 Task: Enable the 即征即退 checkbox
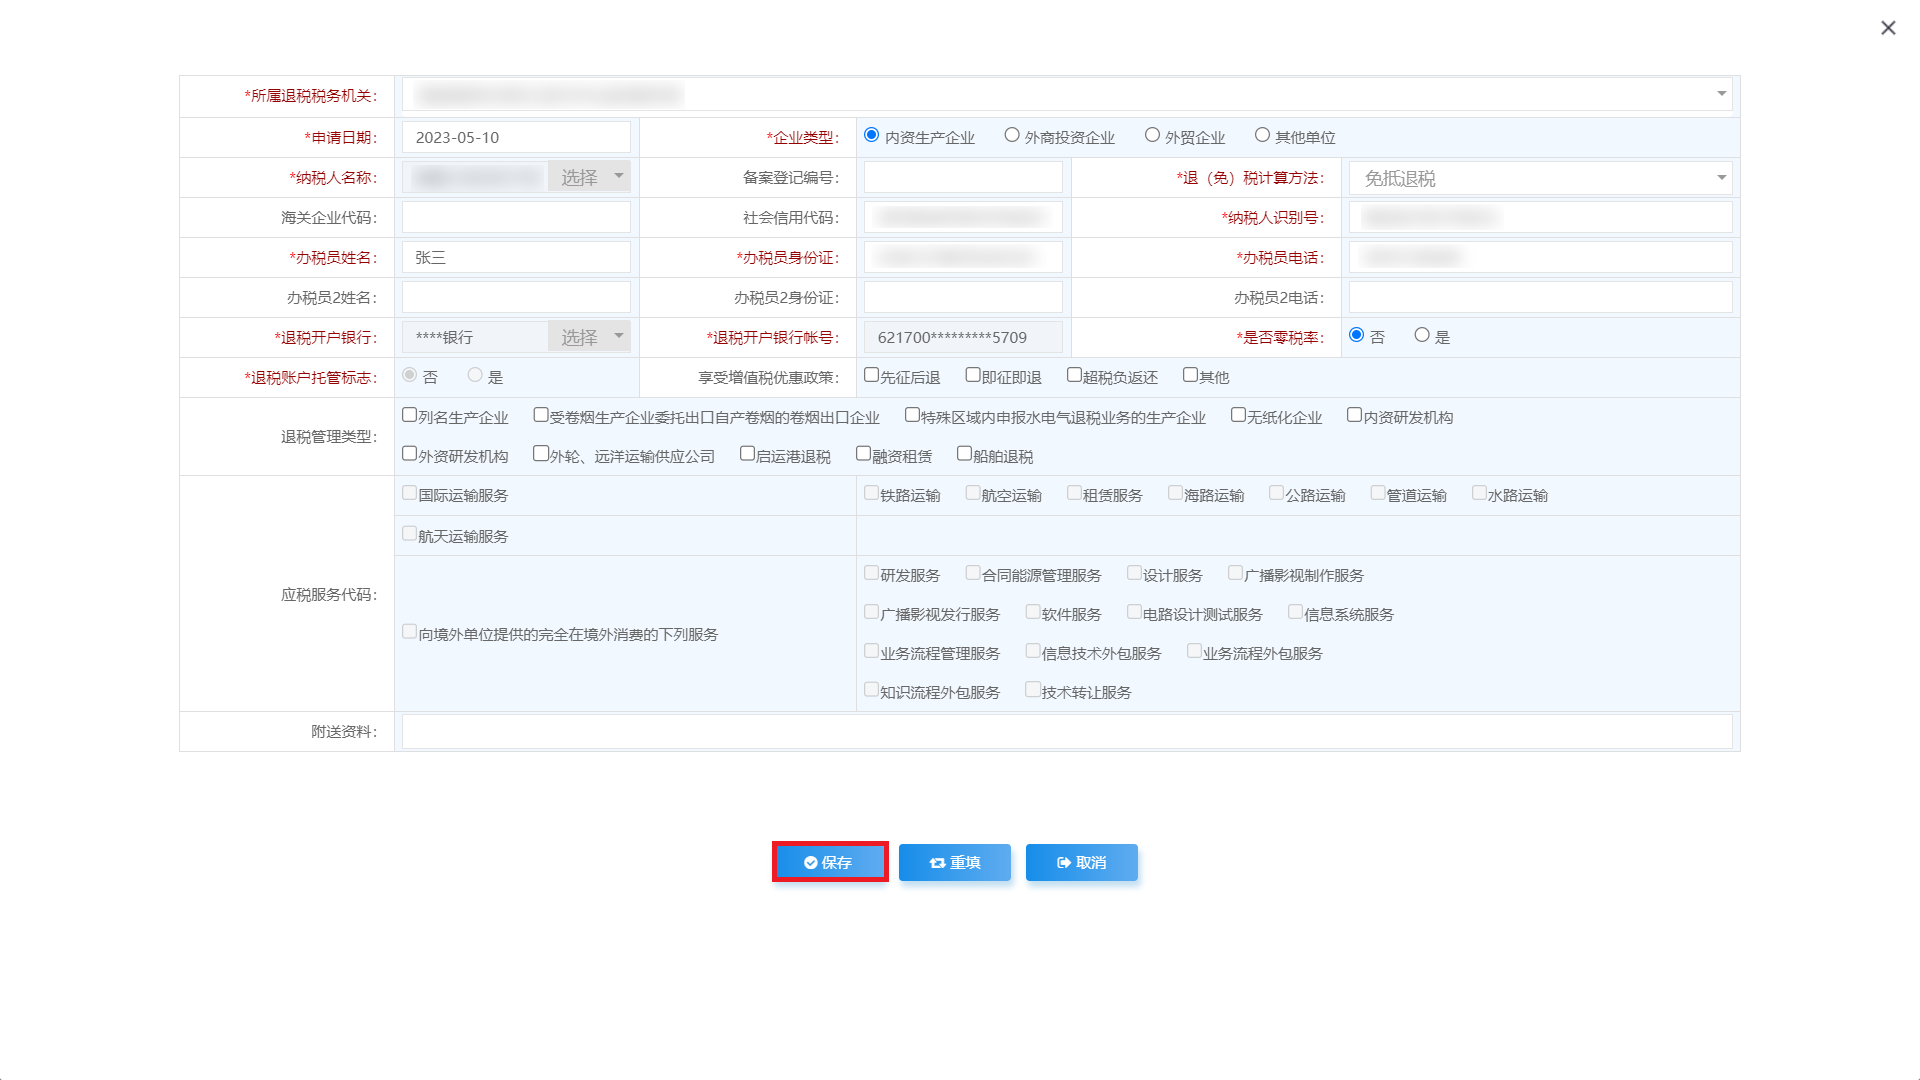pyautogui.click(x=973, y=374)
